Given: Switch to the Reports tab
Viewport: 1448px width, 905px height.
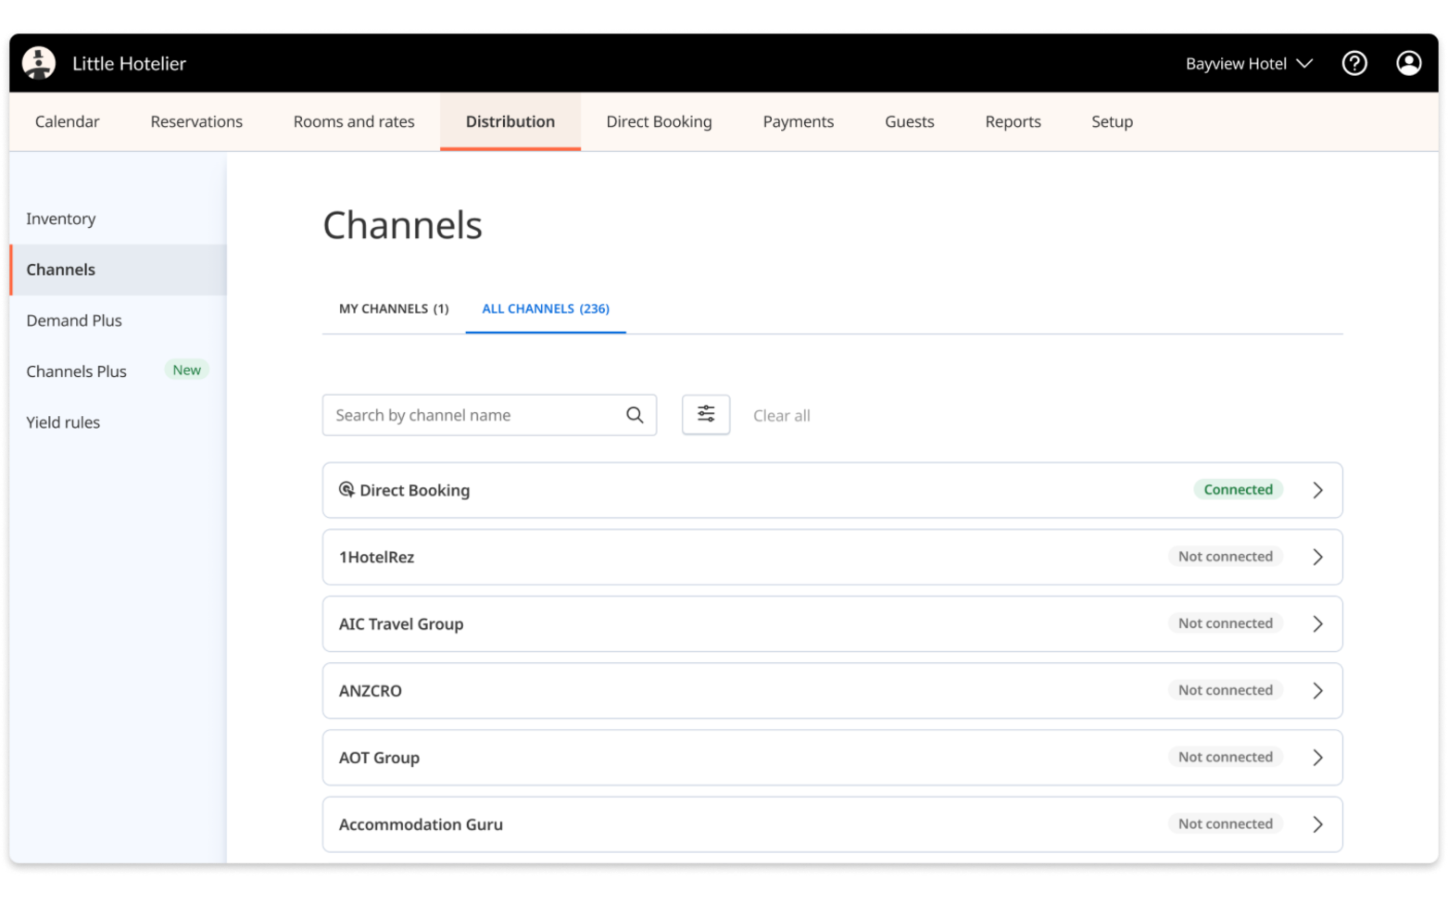Looking at the screenshot, I should pyautogui.click(x=1013, y=122).
